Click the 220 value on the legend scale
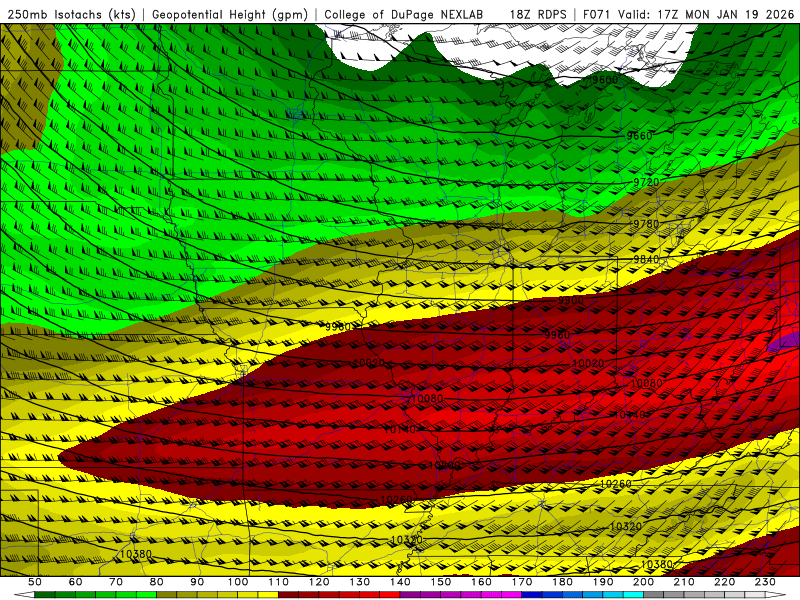 pos(724,582)
